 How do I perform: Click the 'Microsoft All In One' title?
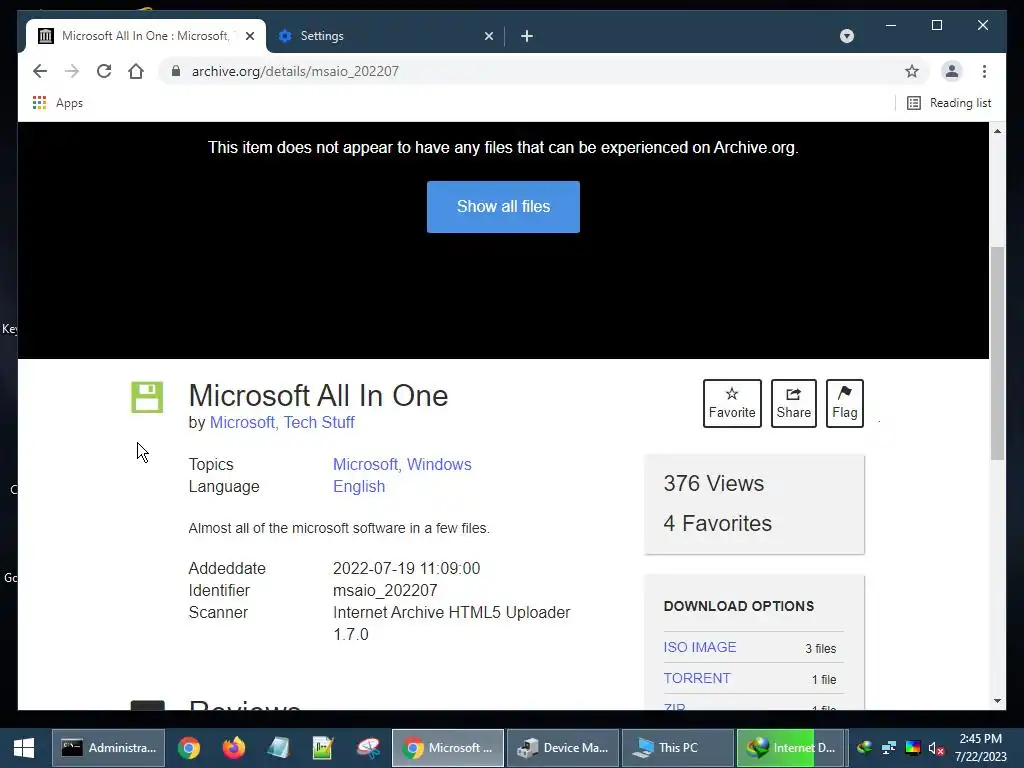pos(318,396)
